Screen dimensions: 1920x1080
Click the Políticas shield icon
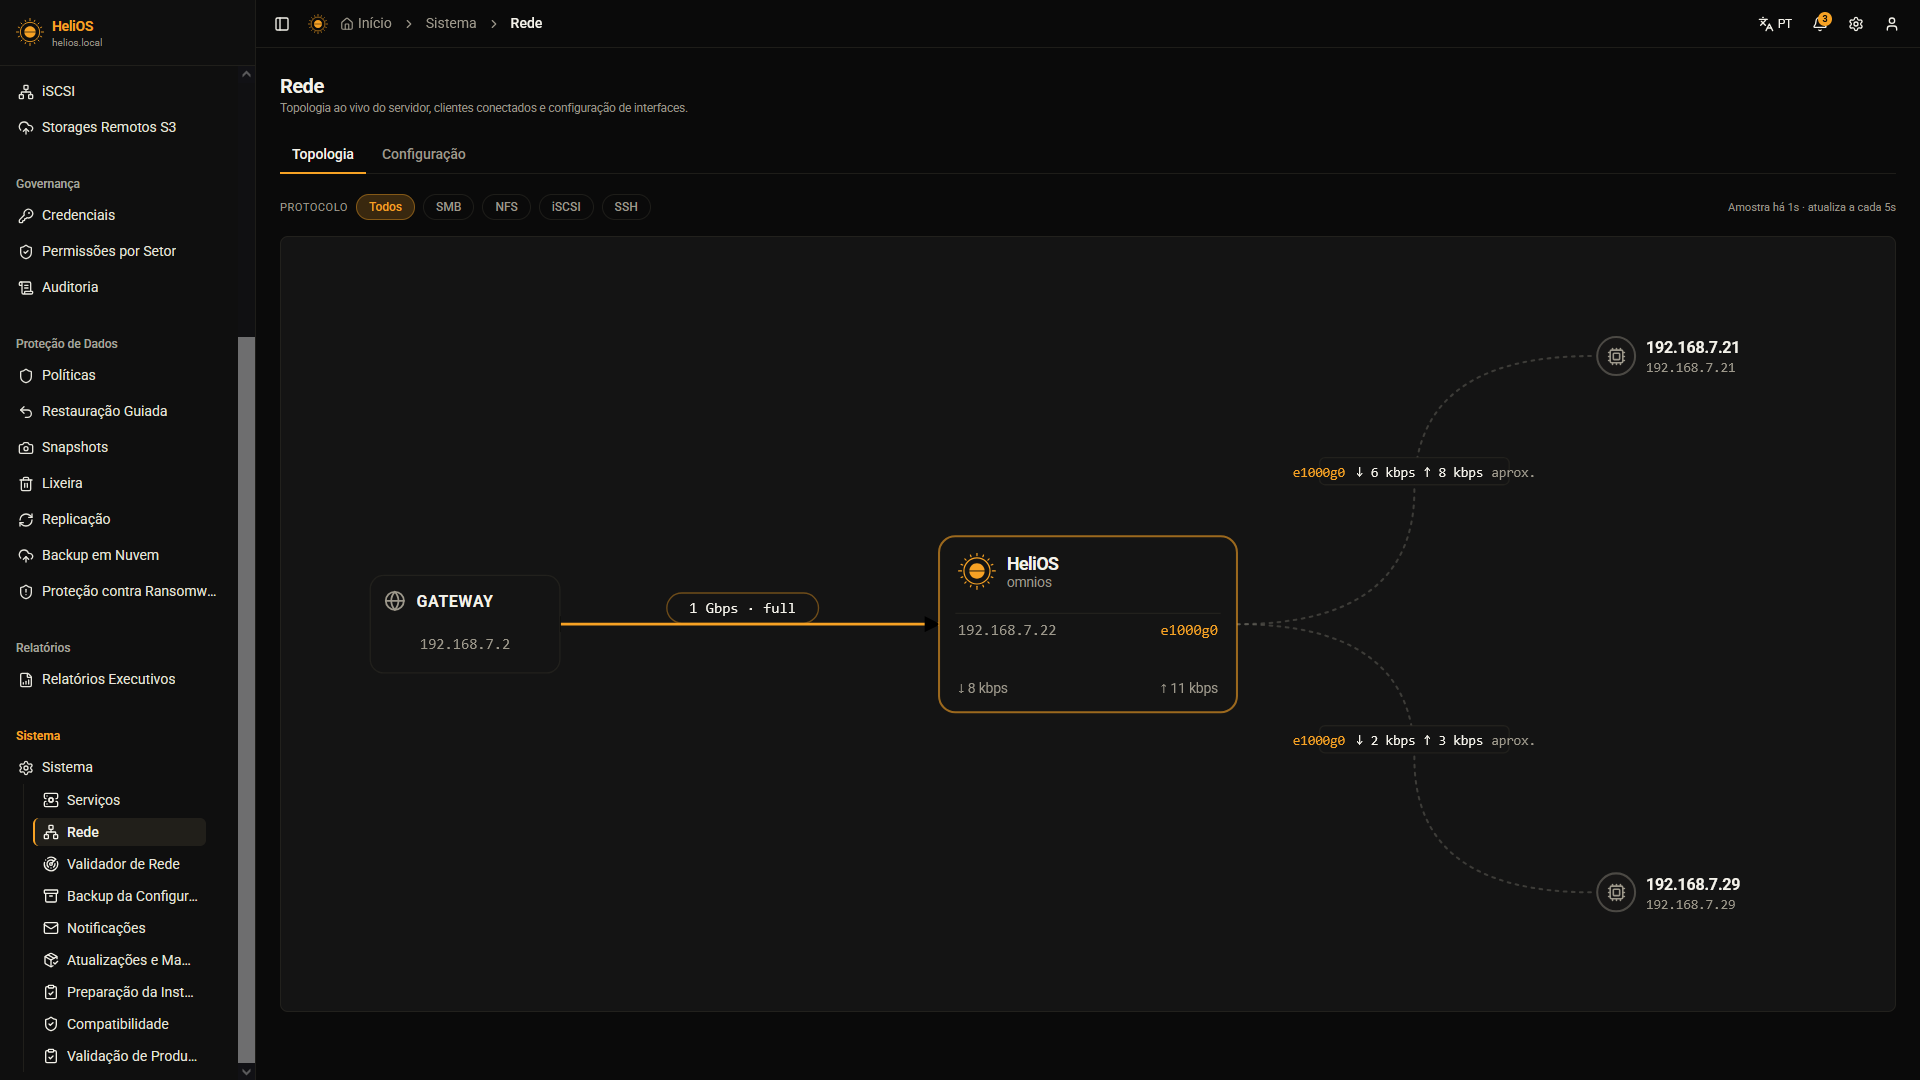point(26,376)
